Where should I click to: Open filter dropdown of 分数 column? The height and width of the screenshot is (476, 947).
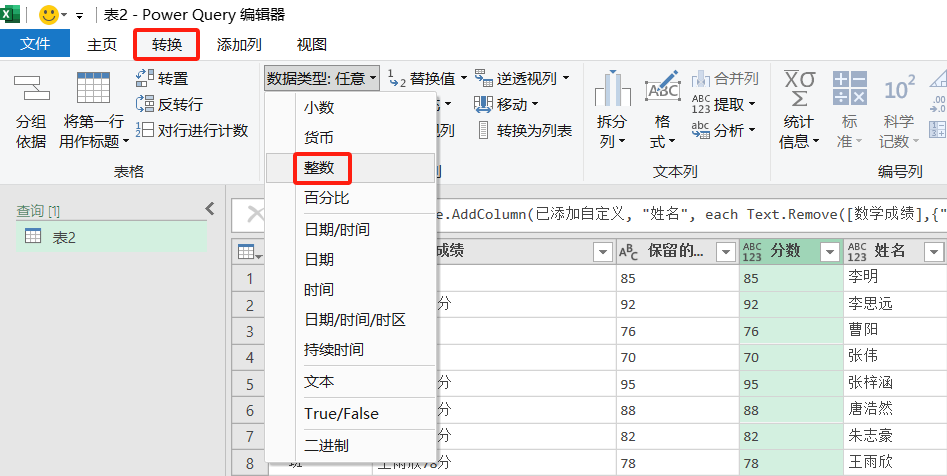pos(830,252)
